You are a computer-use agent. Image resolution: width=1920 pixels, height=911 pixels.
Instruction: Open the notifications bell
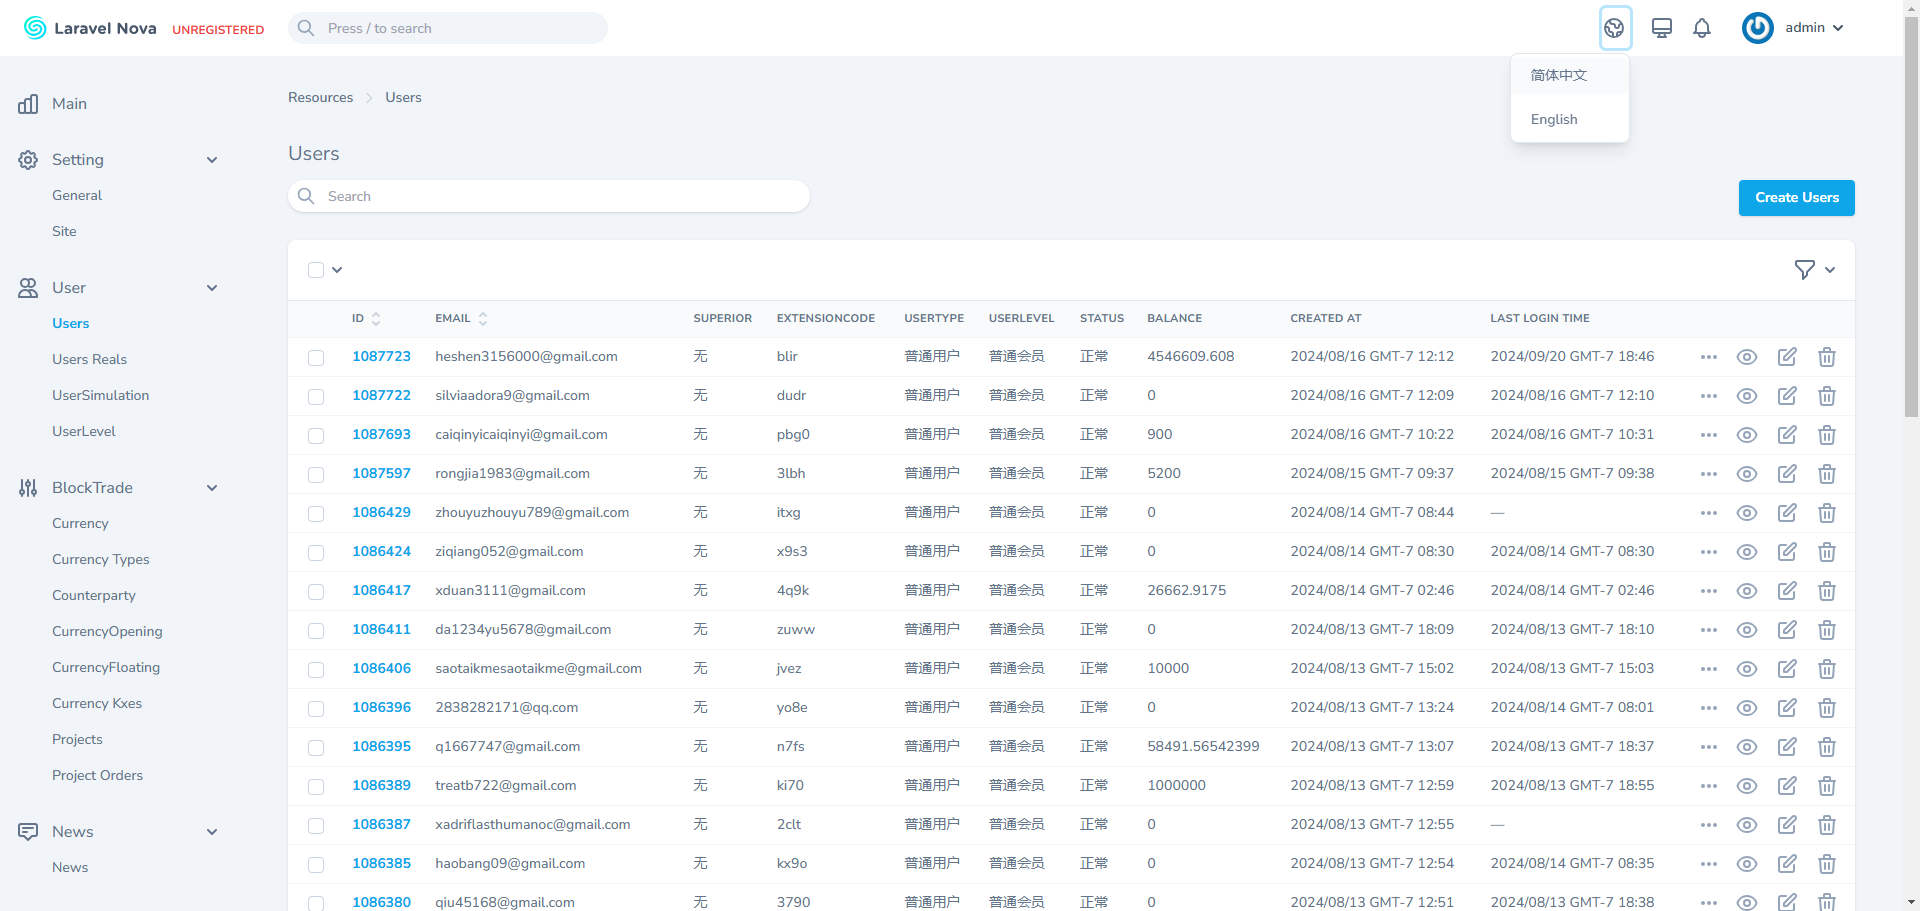1701,28
